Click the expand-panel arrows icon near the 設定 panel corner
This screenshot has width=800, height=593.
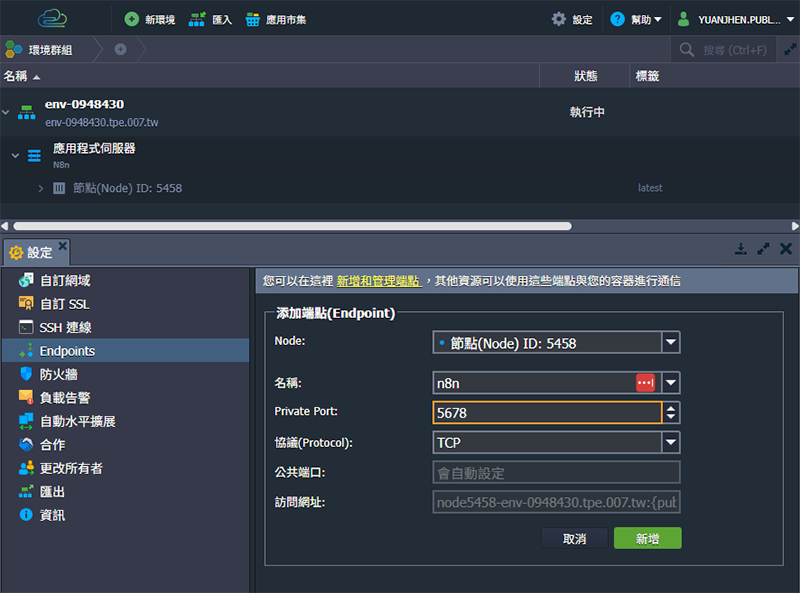point(763,247)
